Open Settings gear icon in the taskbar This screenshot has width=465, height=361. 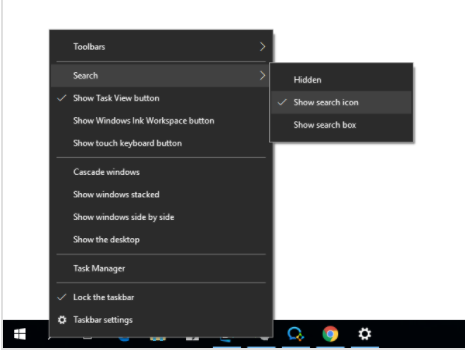365,334
